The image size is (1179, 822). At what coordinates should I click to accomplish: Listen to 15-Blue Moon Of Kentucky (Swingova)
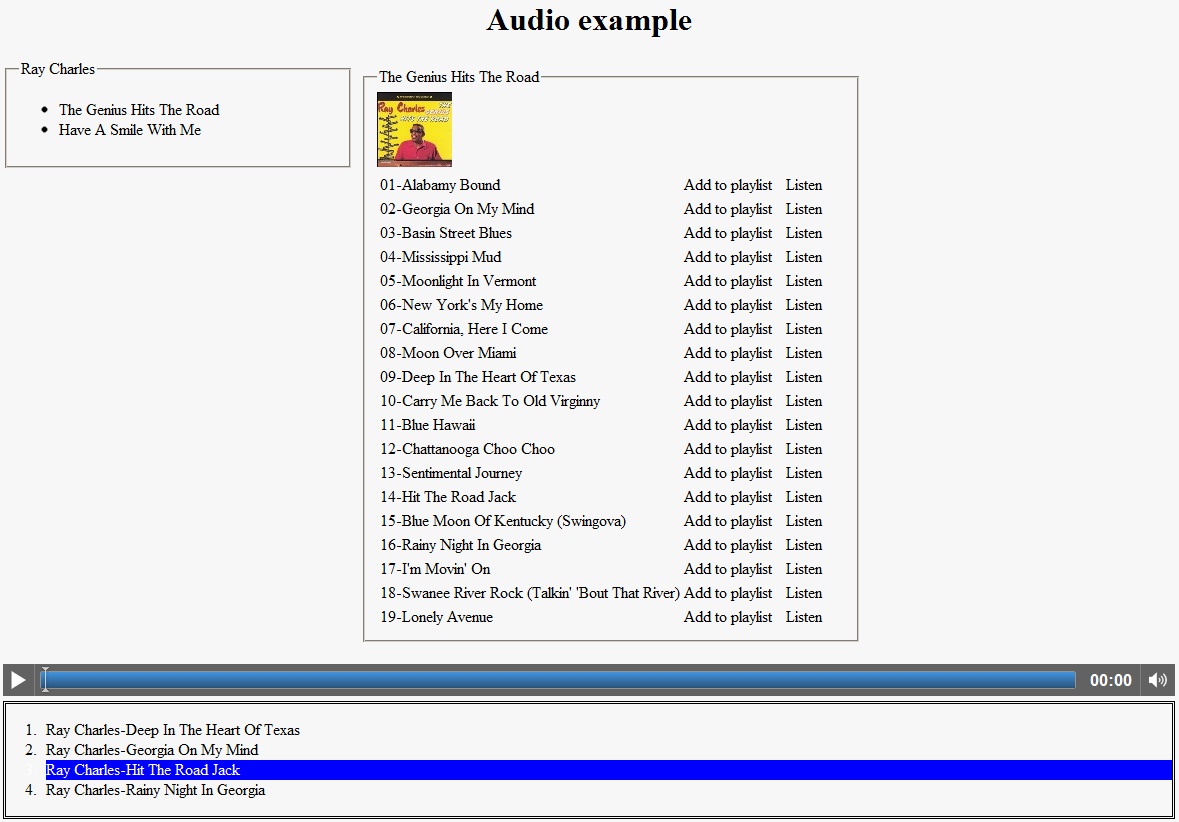pos(804,522)
